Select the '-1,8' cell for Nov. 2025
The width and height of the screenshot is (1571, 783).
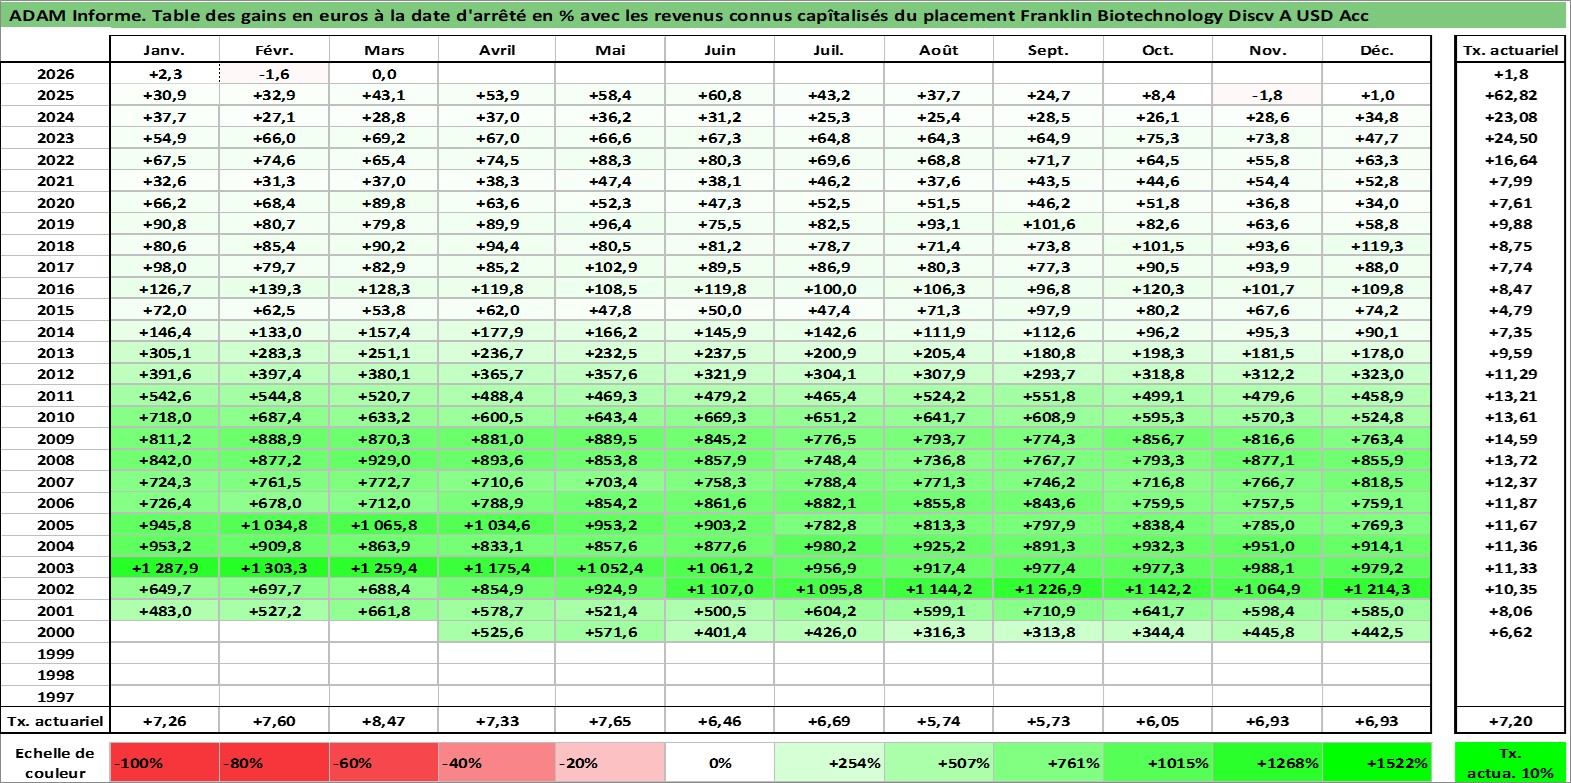pos(1267,95)
